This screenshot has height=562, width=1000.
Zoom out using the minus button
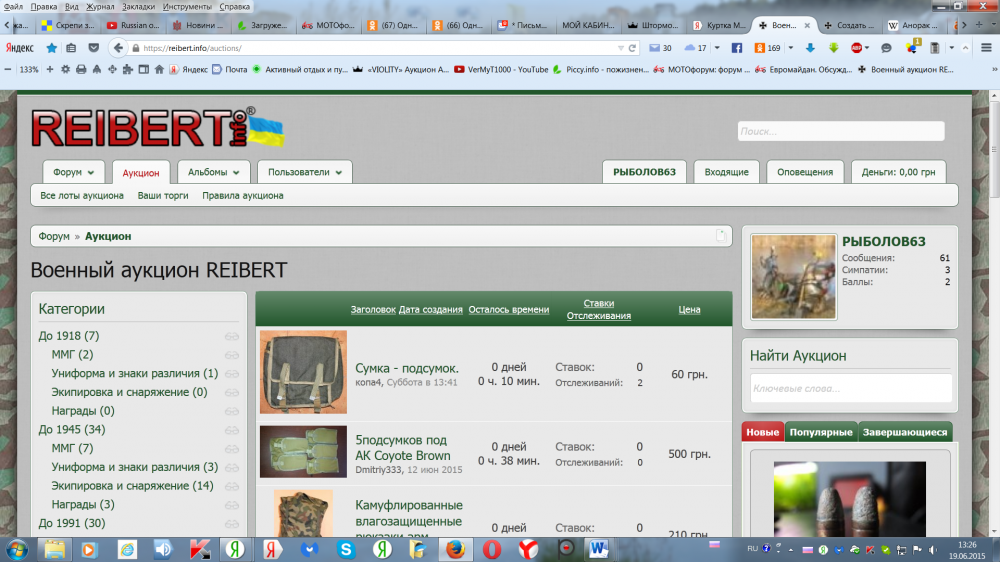(x=8, y=69)
